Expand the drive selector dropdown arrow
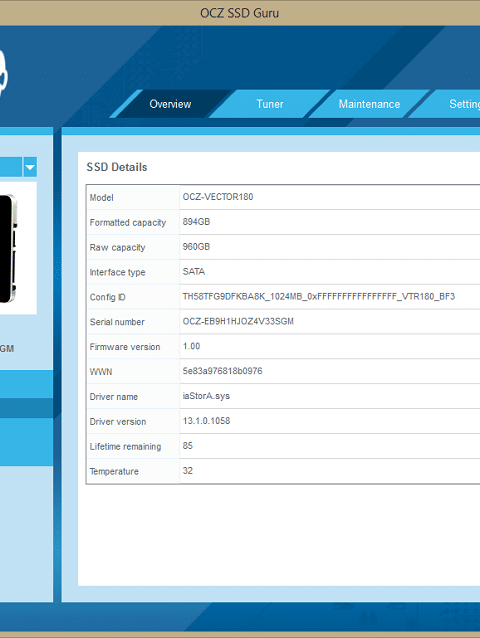Screen dimensions: 480x638 [x=30, y=167]
